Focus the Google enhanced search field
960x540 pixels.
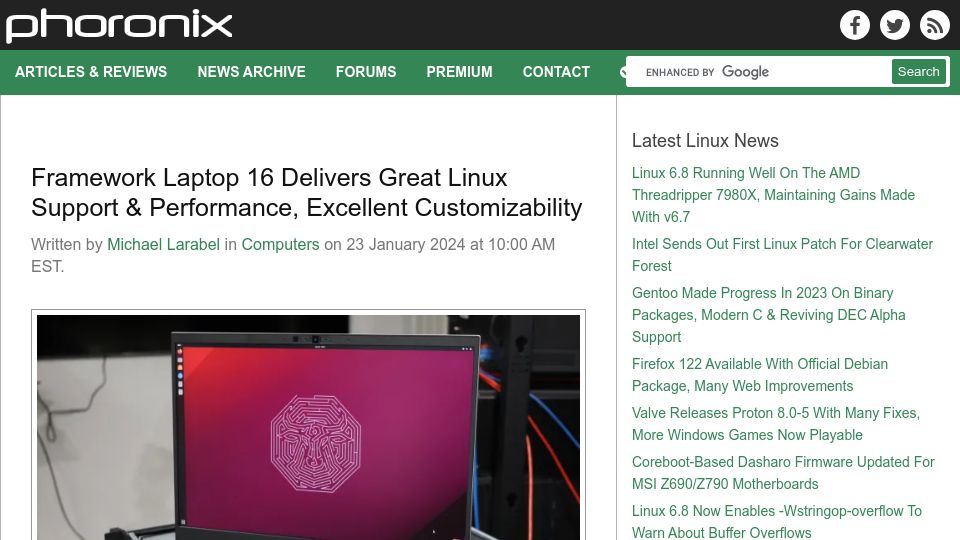coord(759,72)
